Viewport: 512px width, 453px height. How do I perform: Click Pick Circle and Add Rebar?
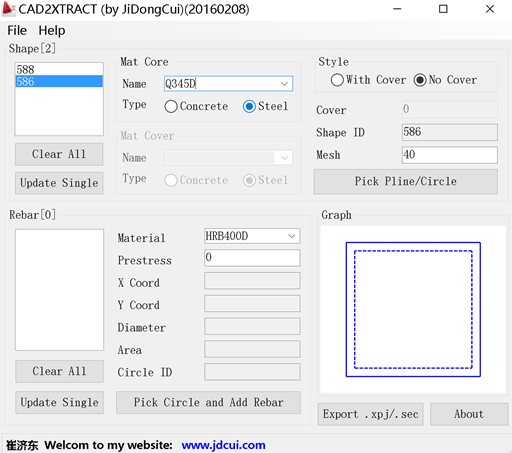pos(208,403)
